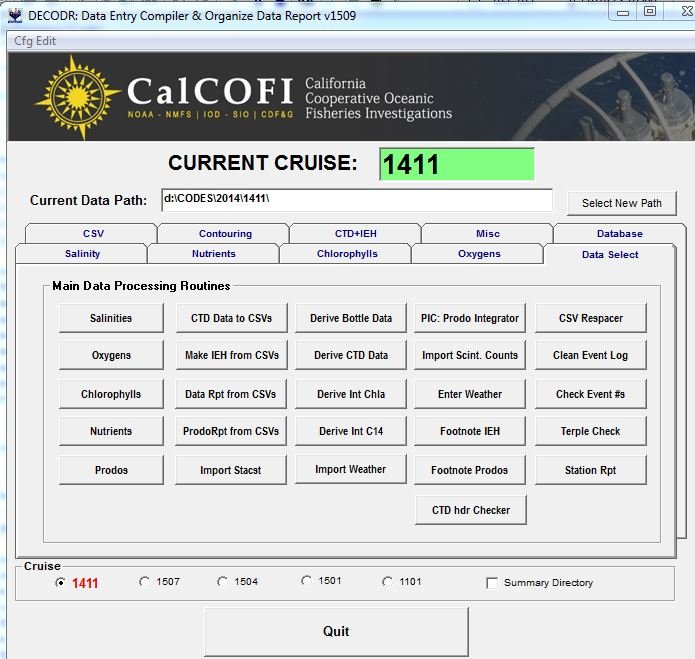Run CTD Data to CSVs
This screenshot has height=659, width=695.
click(x=231, y=318)
